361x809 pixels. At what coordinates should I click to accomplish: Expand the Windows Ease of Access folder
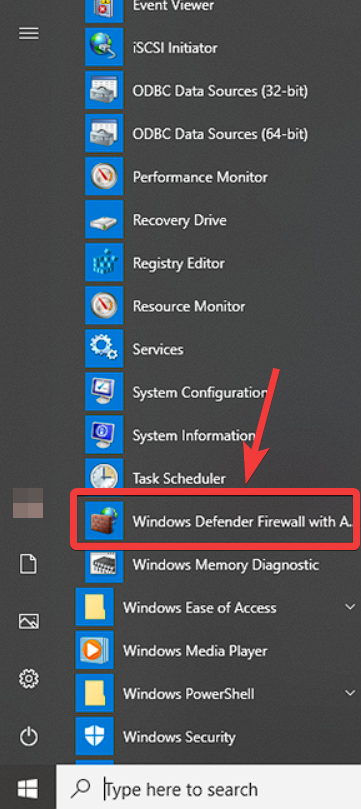(350, 607)
